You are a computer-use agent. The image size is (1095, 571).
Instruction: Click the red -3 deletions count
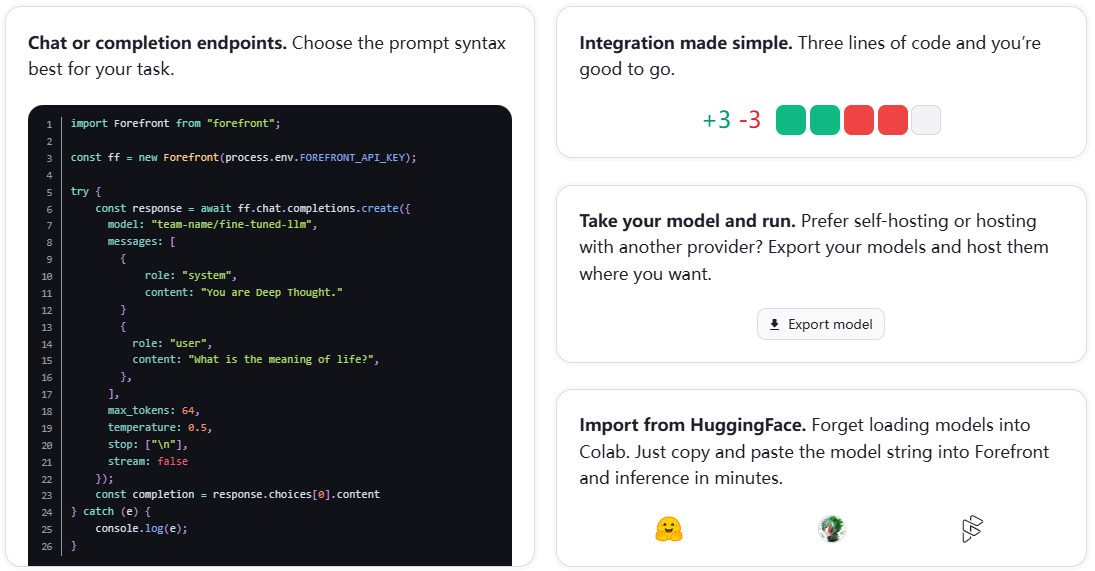pyautogui.click(x=750, y=121)
